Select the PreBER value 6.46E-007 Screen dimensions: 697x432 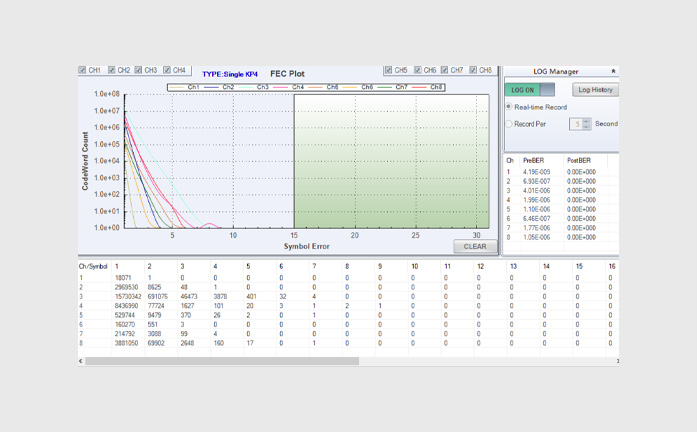tap(537, 219)
